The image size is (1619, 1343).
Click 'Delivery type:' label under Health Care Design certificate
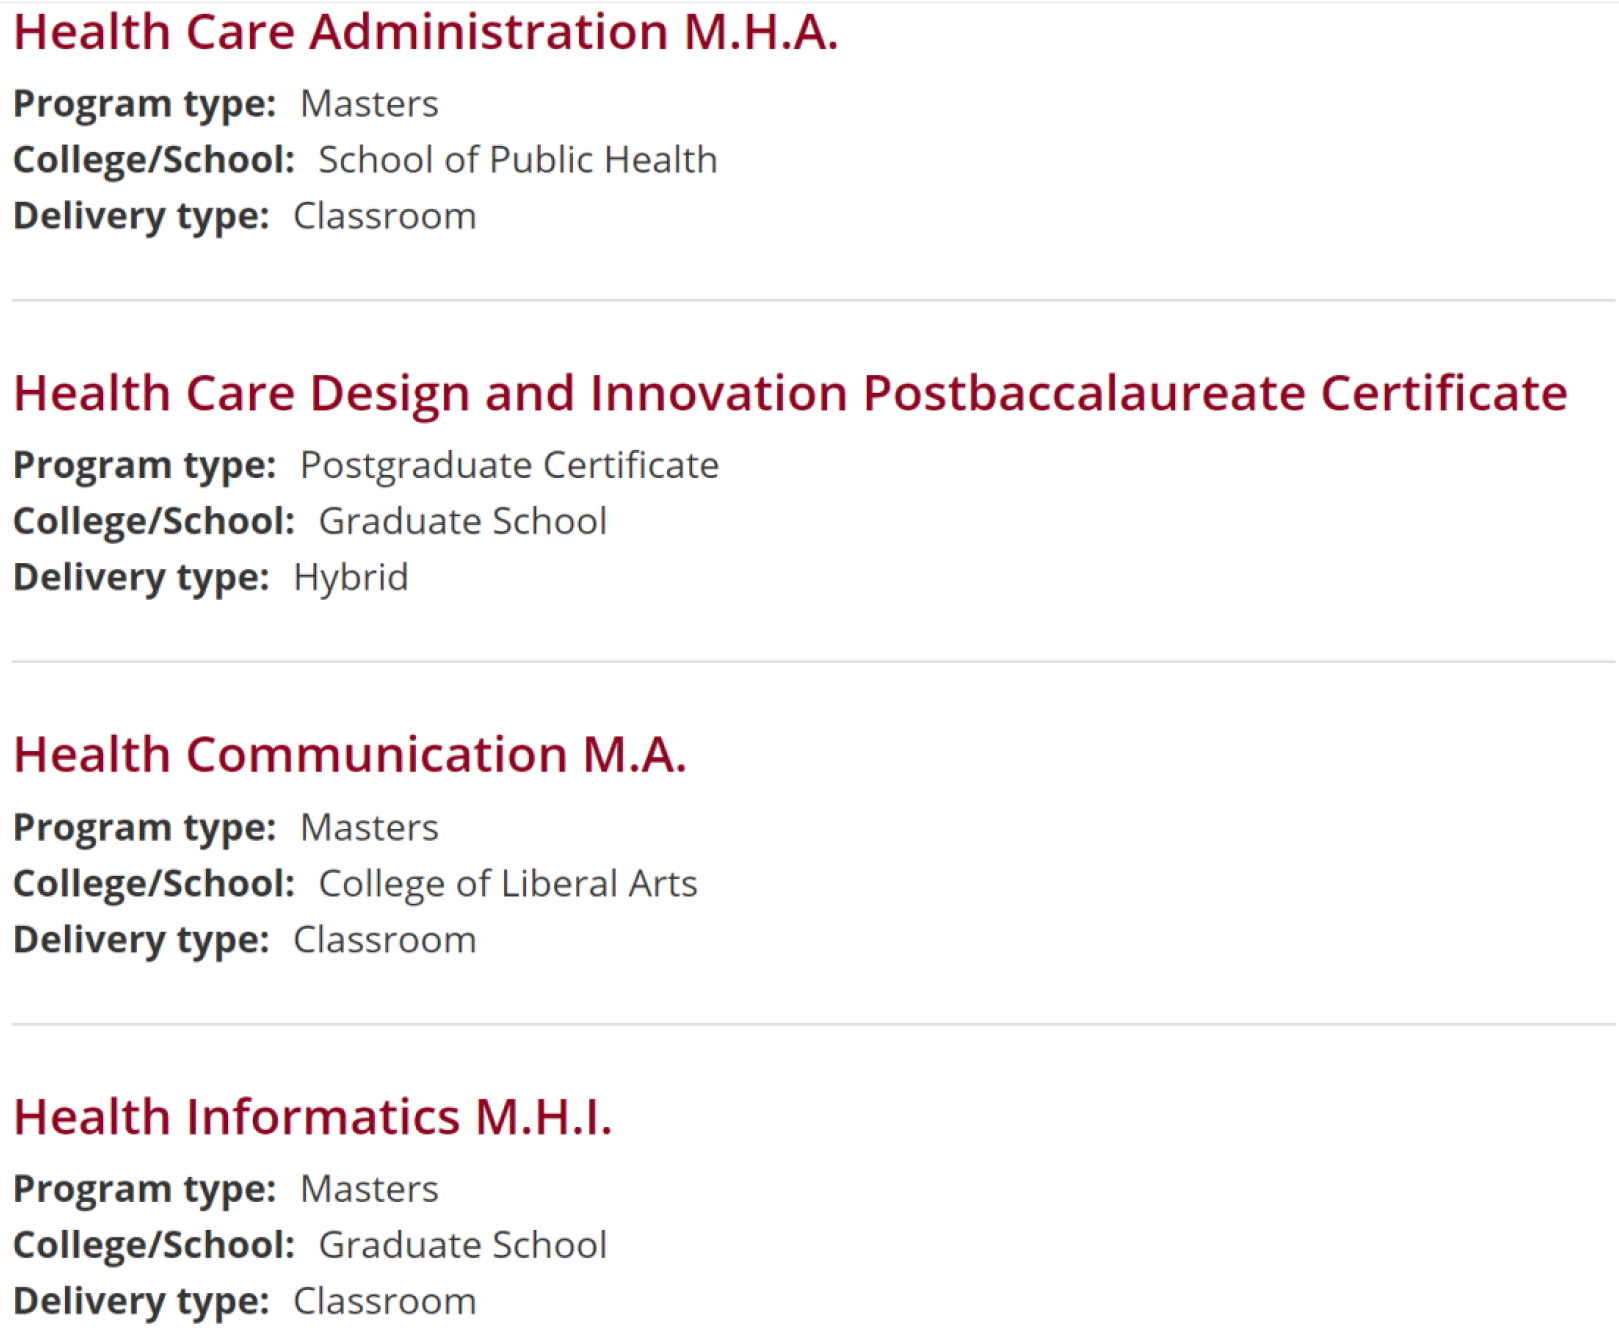[x=141, y=577]
